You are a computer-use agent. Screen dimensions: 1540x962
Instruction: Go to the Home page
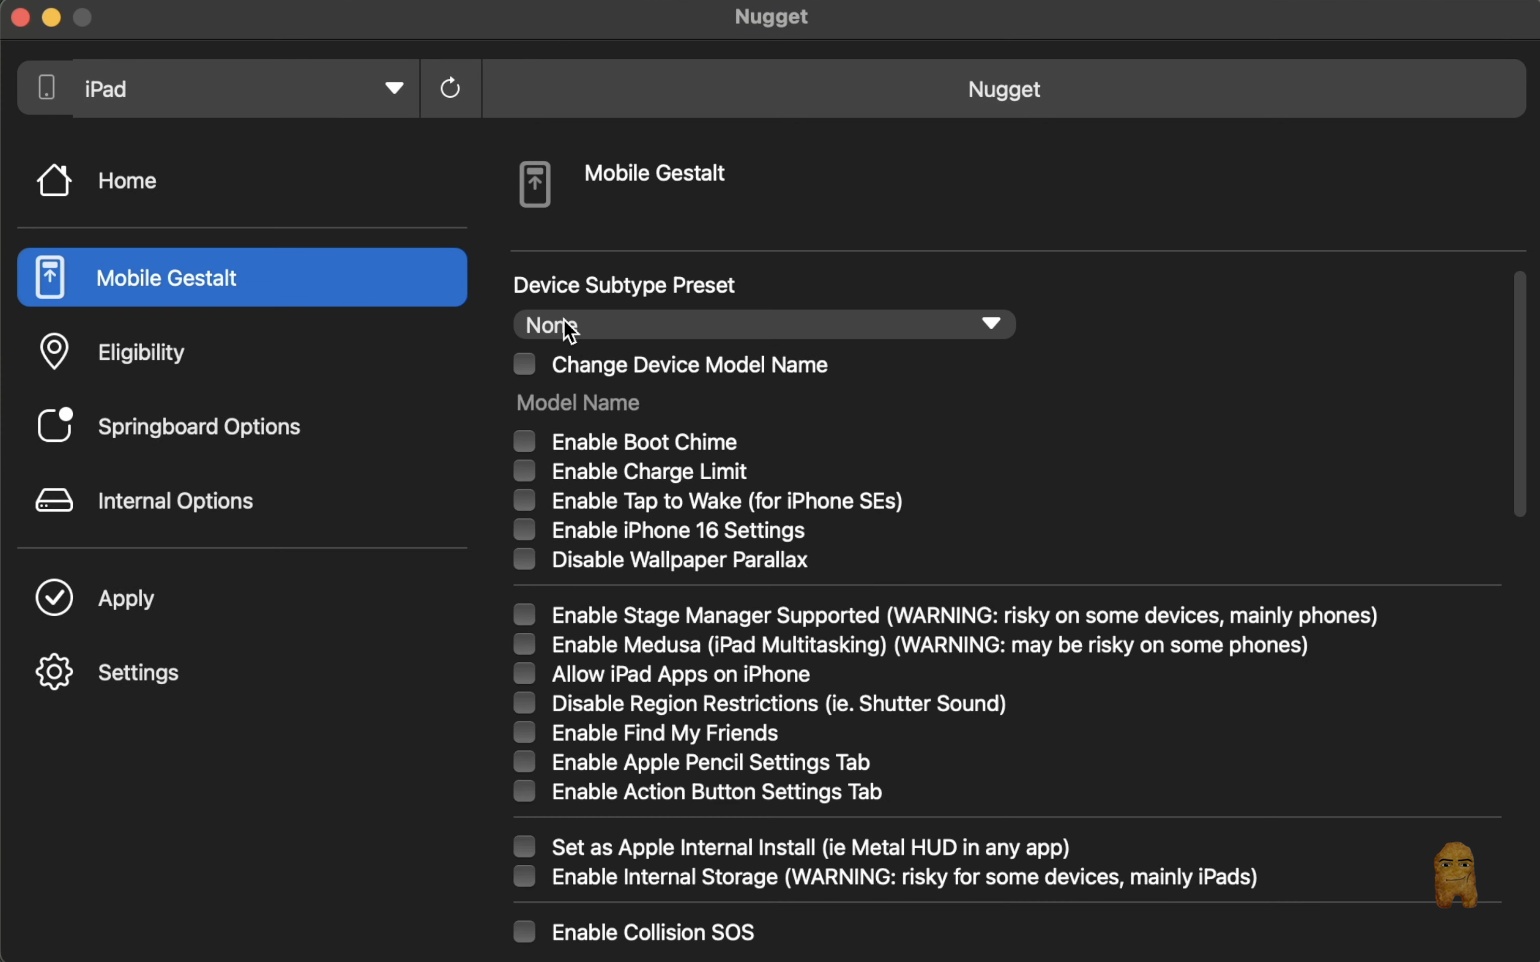242,181
